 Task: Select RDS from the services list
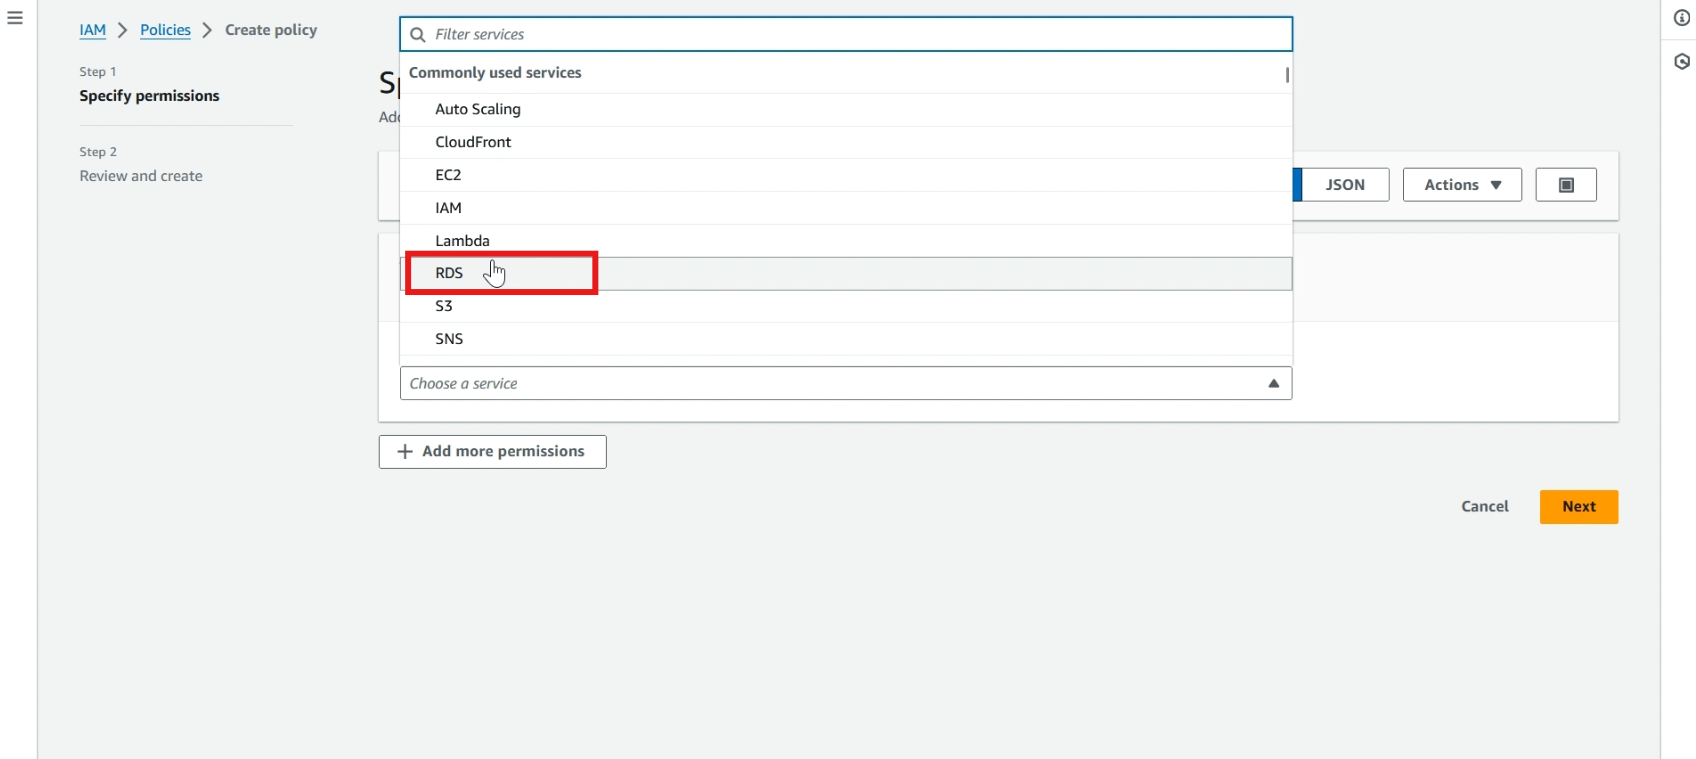[449, 274]
